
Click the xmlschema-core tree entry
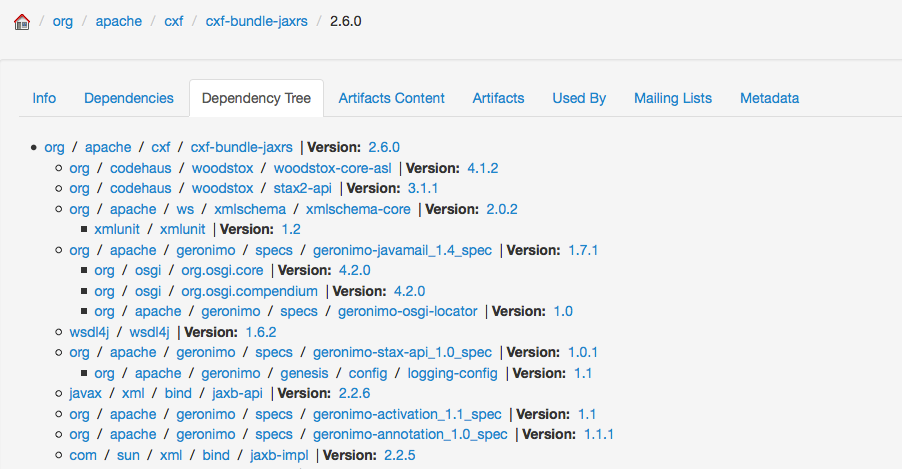pyautogui.click(x=358, y=209)
